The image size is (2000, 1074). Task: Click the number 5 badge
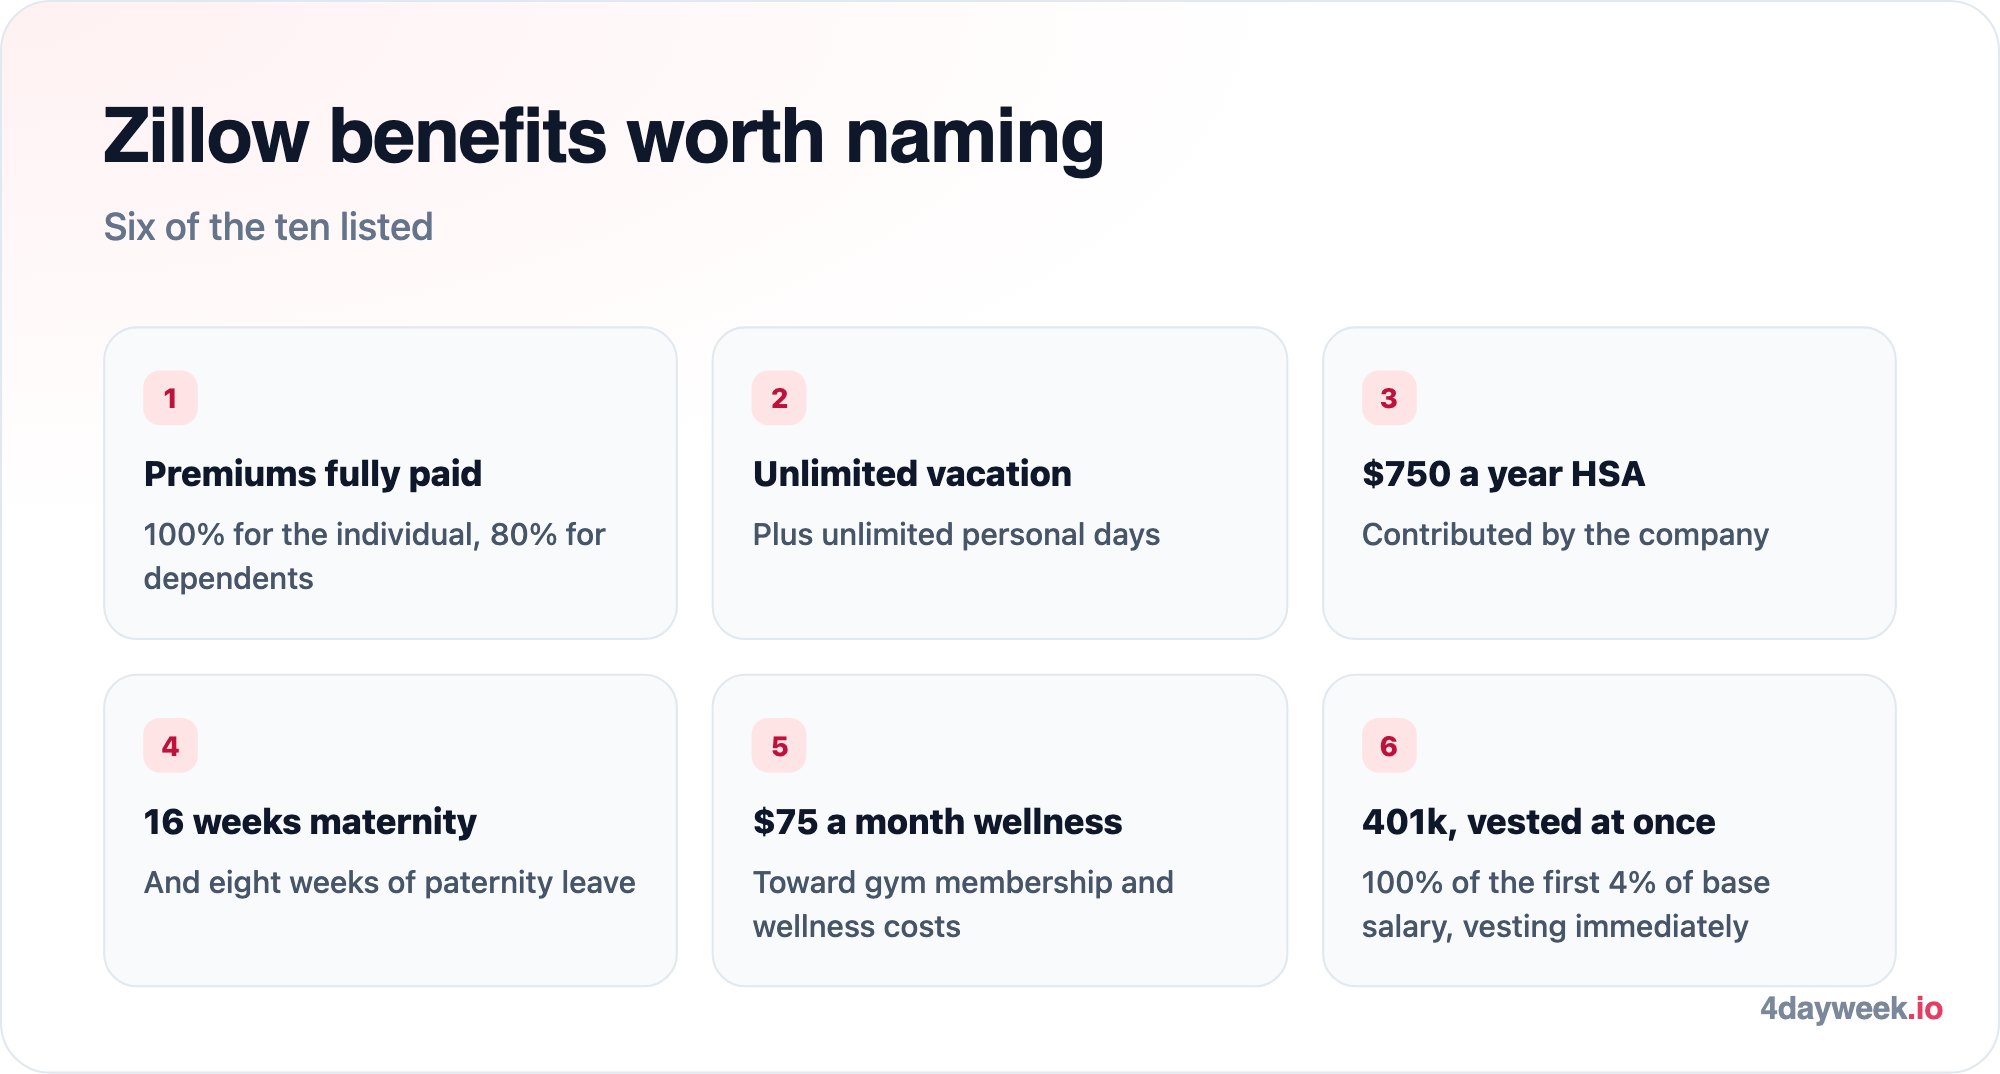pyautogui.click(x=779, y=746)
